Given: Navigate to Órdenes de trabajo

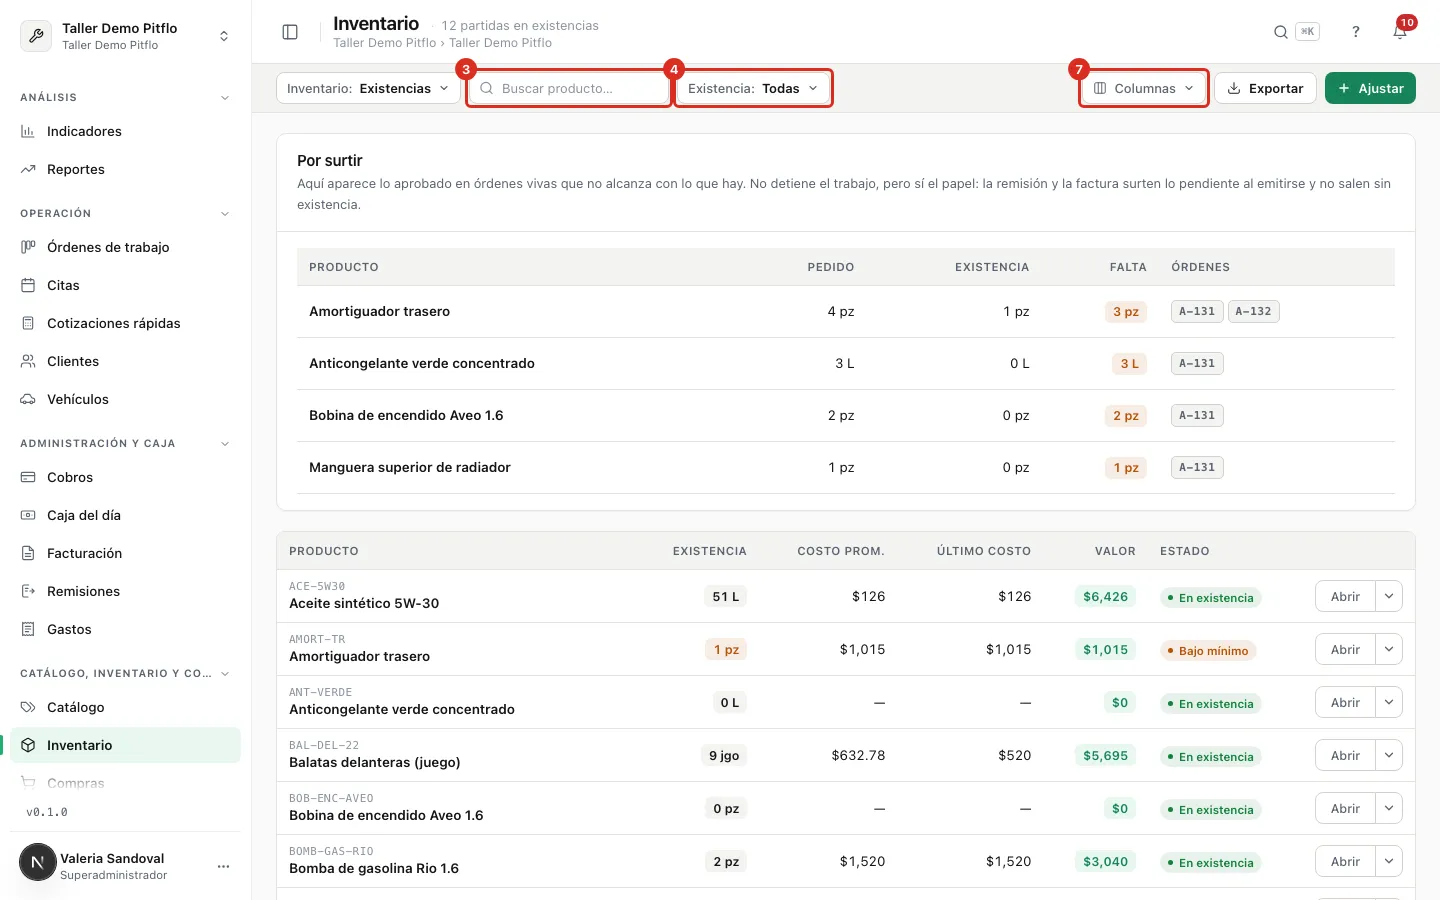Looking at the screenshot, I should coord(125,247).
